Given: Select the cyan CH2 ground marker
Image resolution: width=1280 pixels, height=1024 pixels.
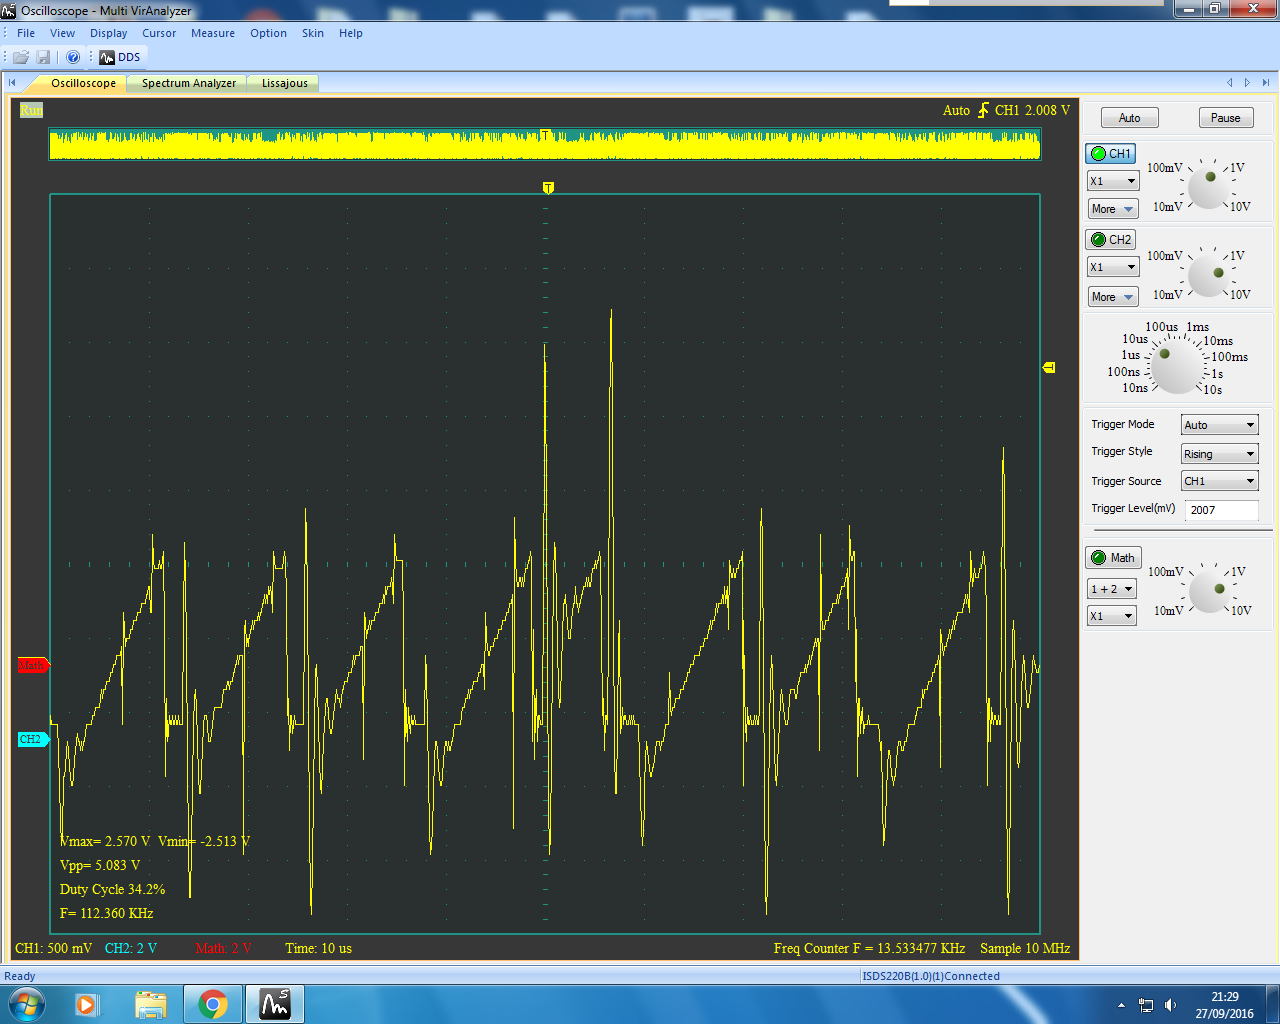Looking at the screenshot, I should coord(33,739).
